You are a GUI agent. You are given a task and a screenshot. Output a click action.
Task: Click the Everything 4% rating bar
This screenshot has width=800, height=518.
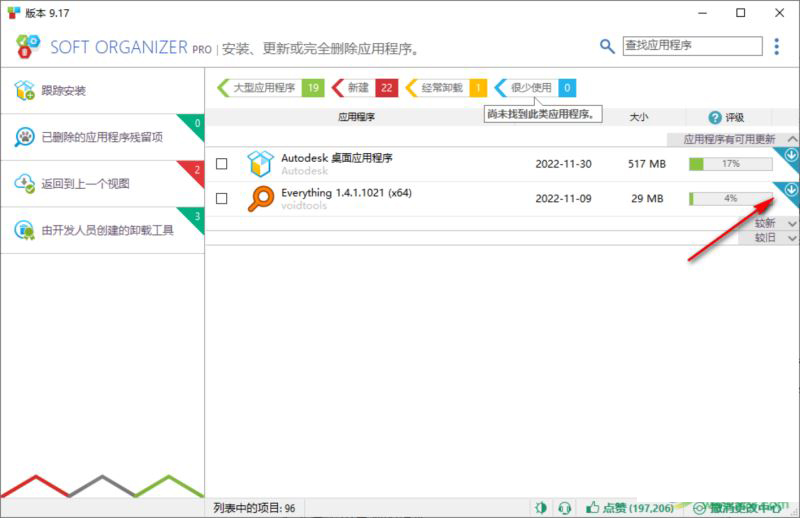pyautogui.click(x=730, y=199)
